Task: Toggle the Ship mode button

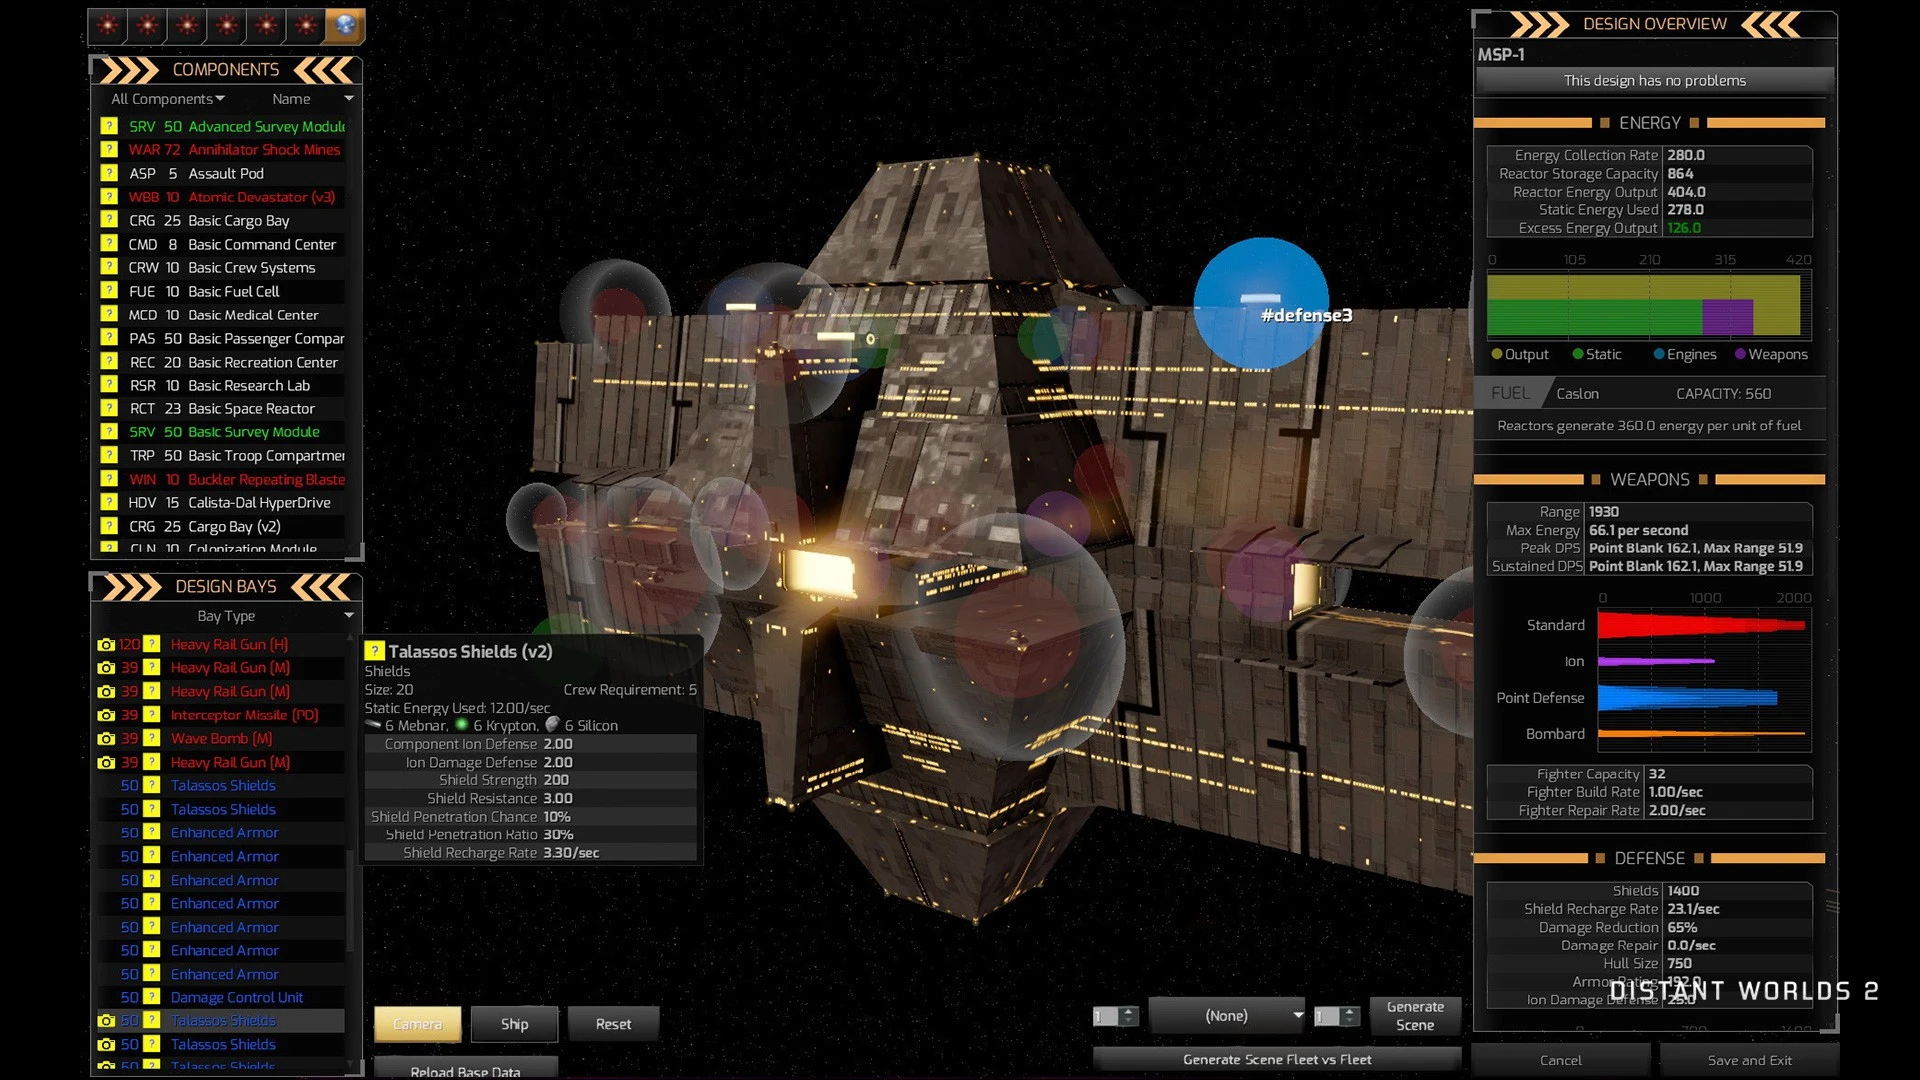Action: (x=514, y=1024)
